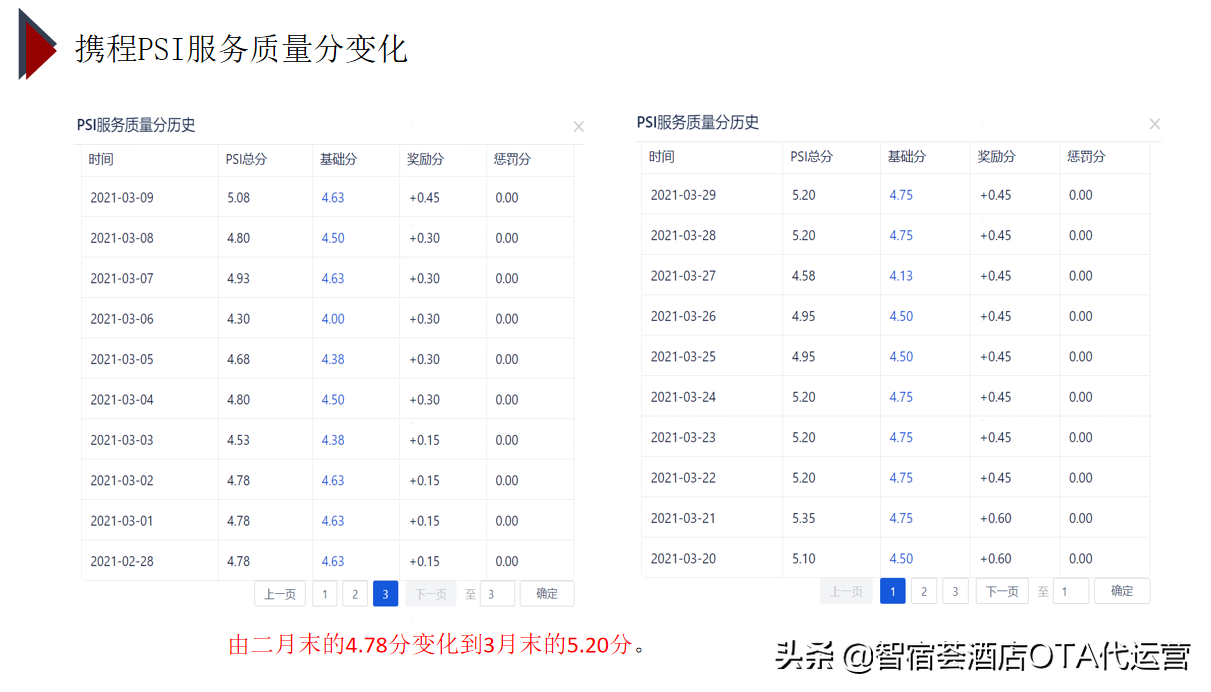The width and height of the screenshot is (1211, 692).
Task: Open base score 4.63 for 2021-03-09
Action: point(333,198)
